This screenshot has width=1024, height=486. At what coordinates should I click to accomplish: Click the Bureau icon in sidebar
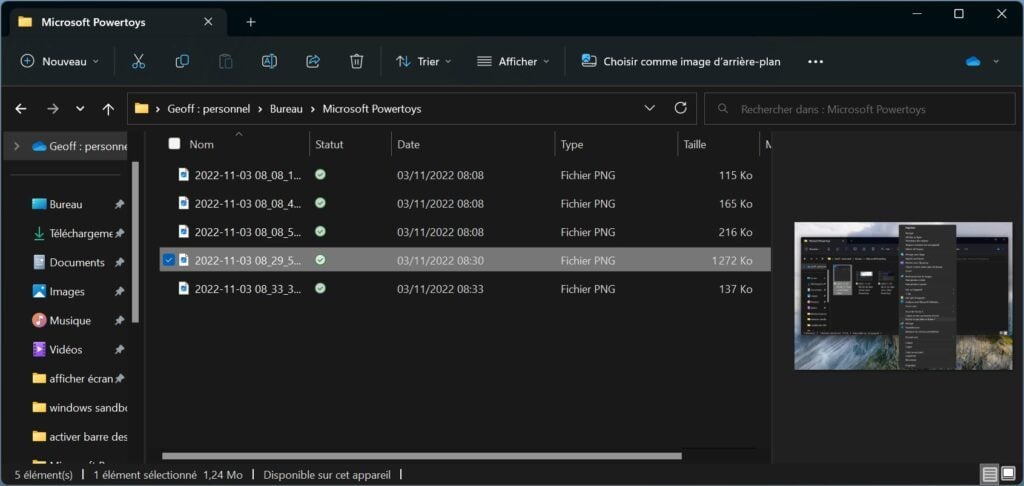coord(39,204)
